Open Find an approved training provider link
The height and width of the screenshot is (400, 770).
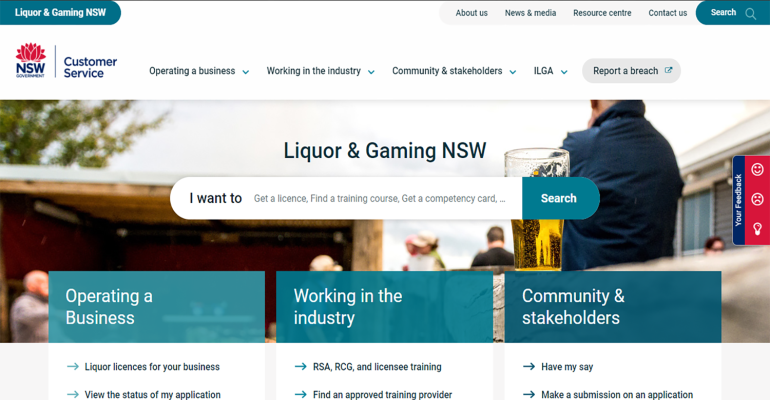point(382,394)
